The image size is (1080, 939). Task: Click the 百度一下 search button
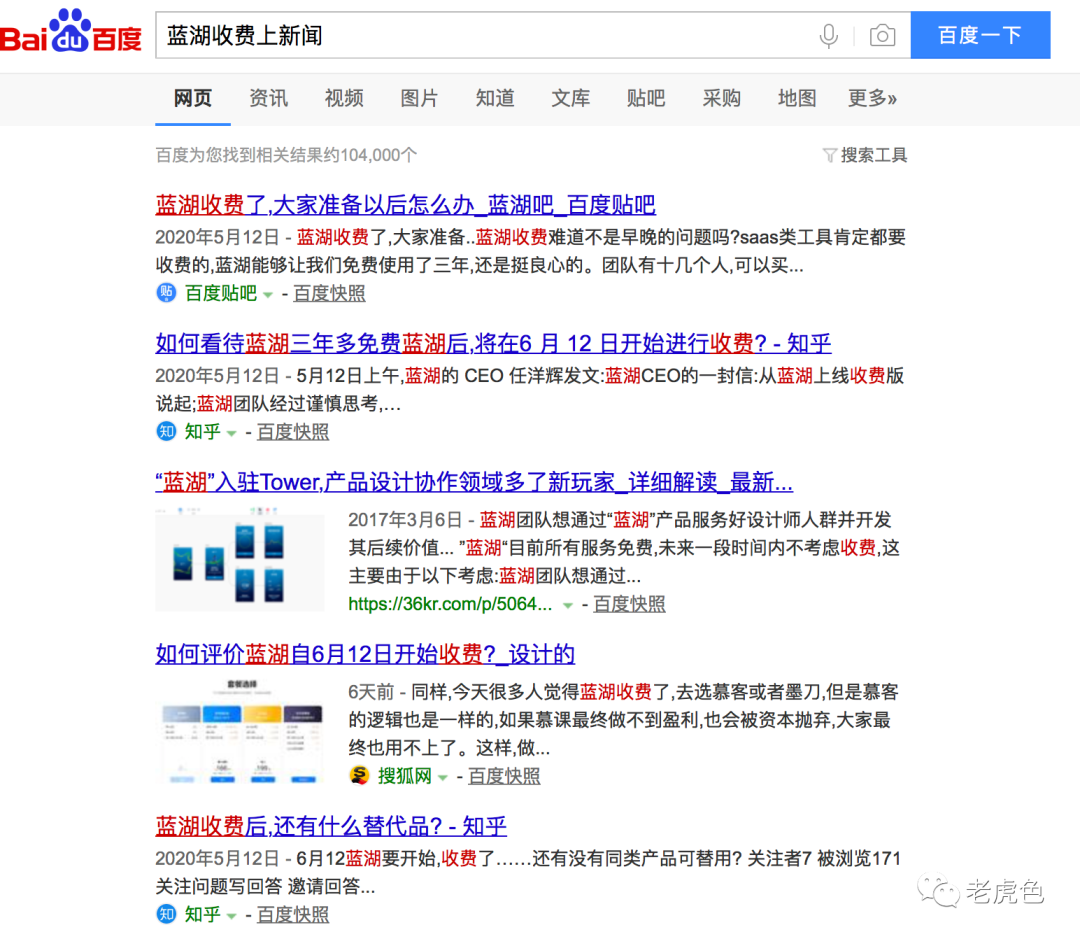pos(980,35)
